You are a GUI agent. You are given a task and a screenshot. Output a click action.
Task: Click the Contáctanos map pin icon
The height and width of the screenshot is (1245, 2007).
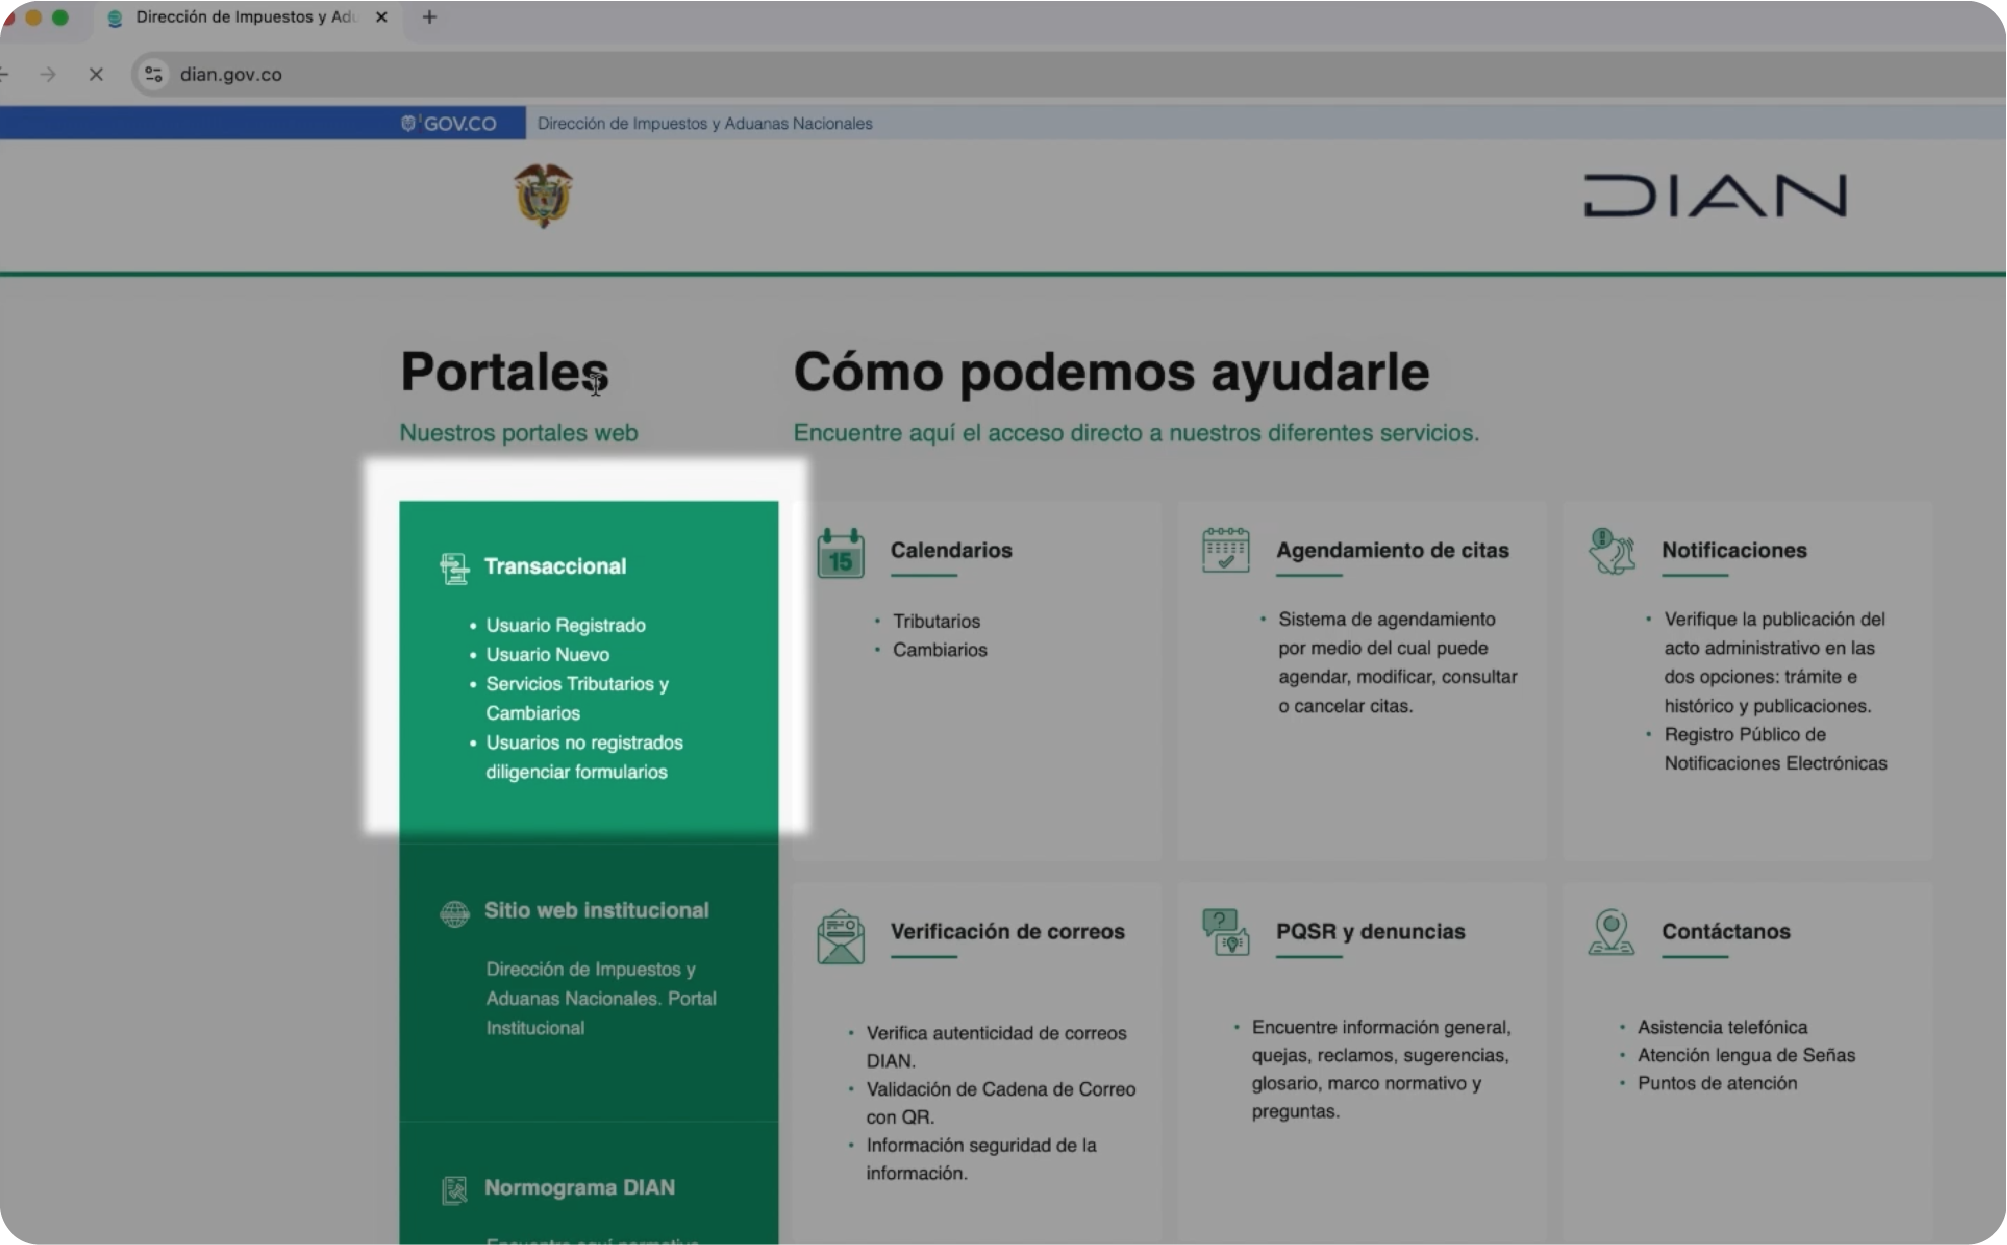point(1611,932)
